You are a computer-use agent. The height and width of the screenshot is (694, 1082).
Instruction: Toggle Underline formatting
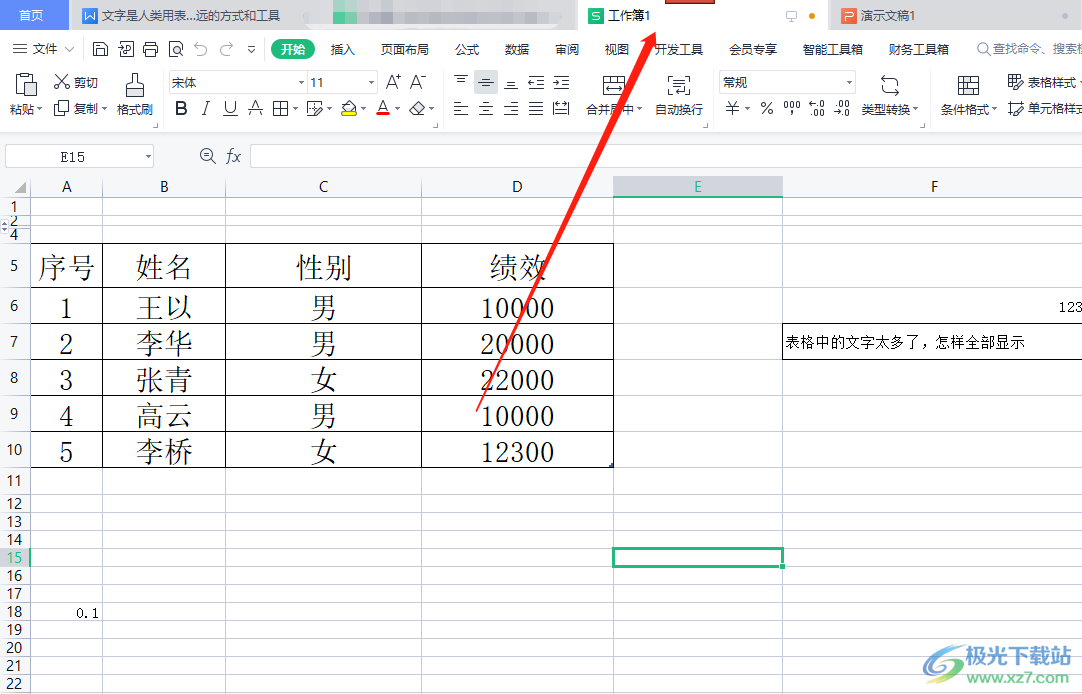[230, 108]
